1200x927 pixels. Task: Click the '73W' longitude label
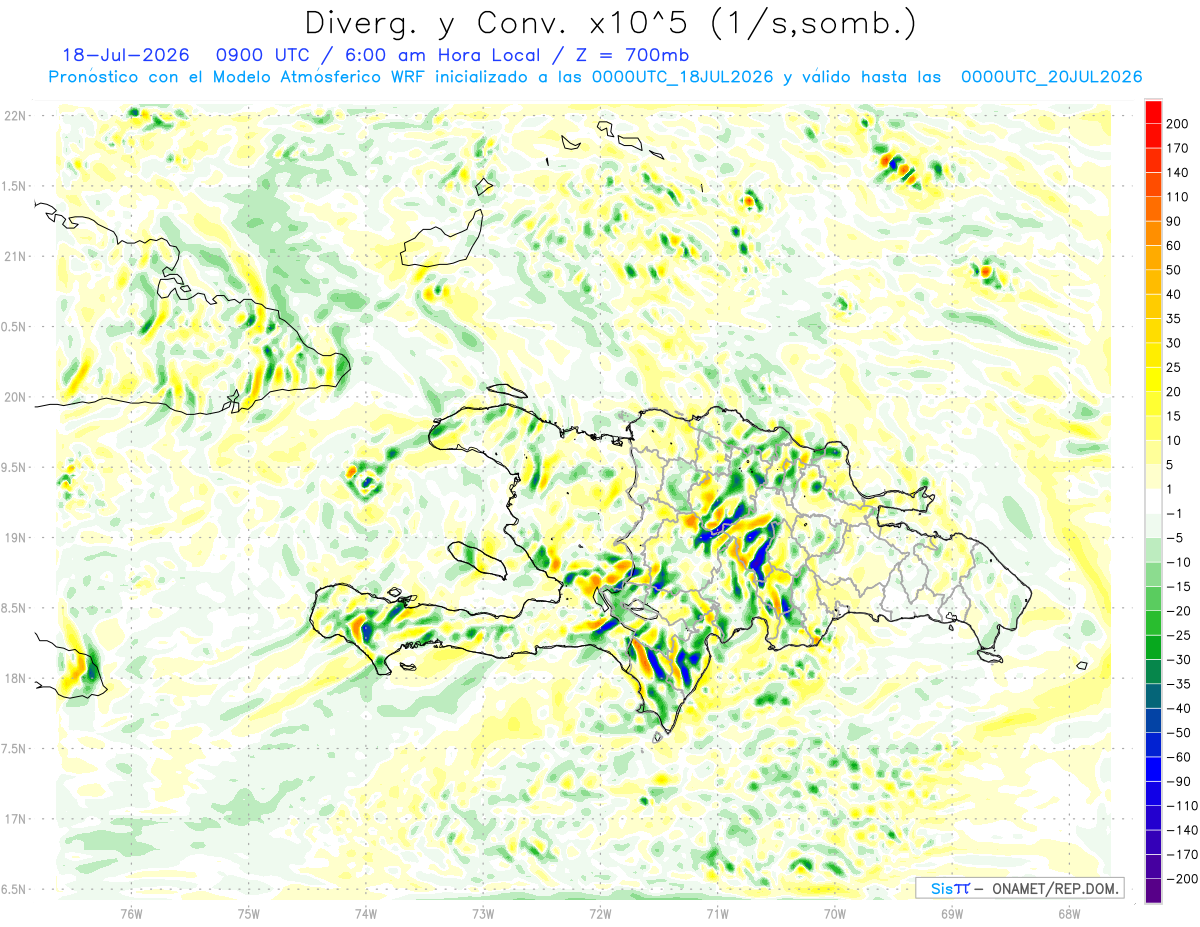[482, 913]
